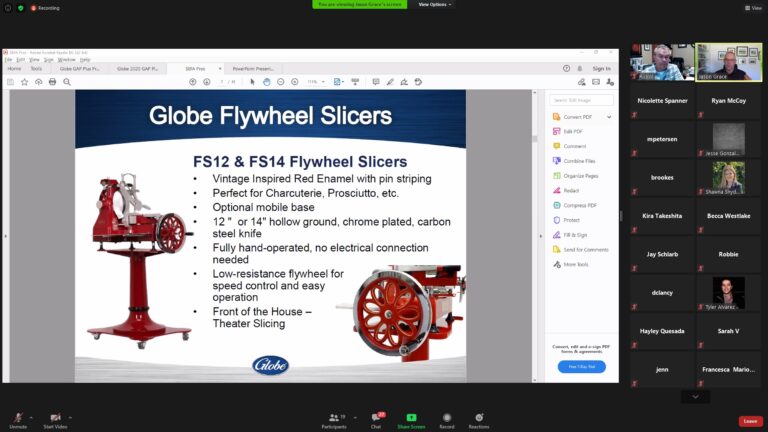Choose the Hand pan tool
This screenshot has width=768, height=432.
tap(266, 82)
